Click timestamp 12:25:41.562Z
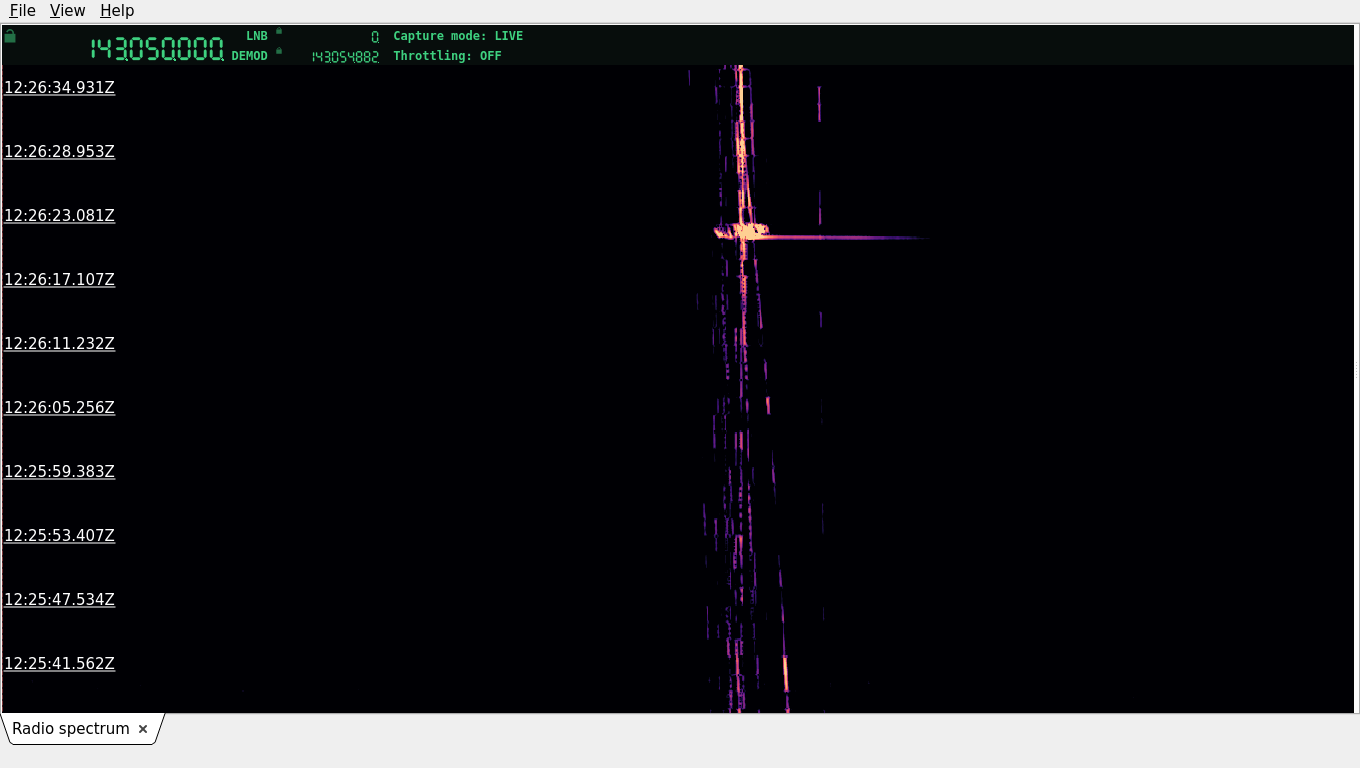 click(60, 664)
